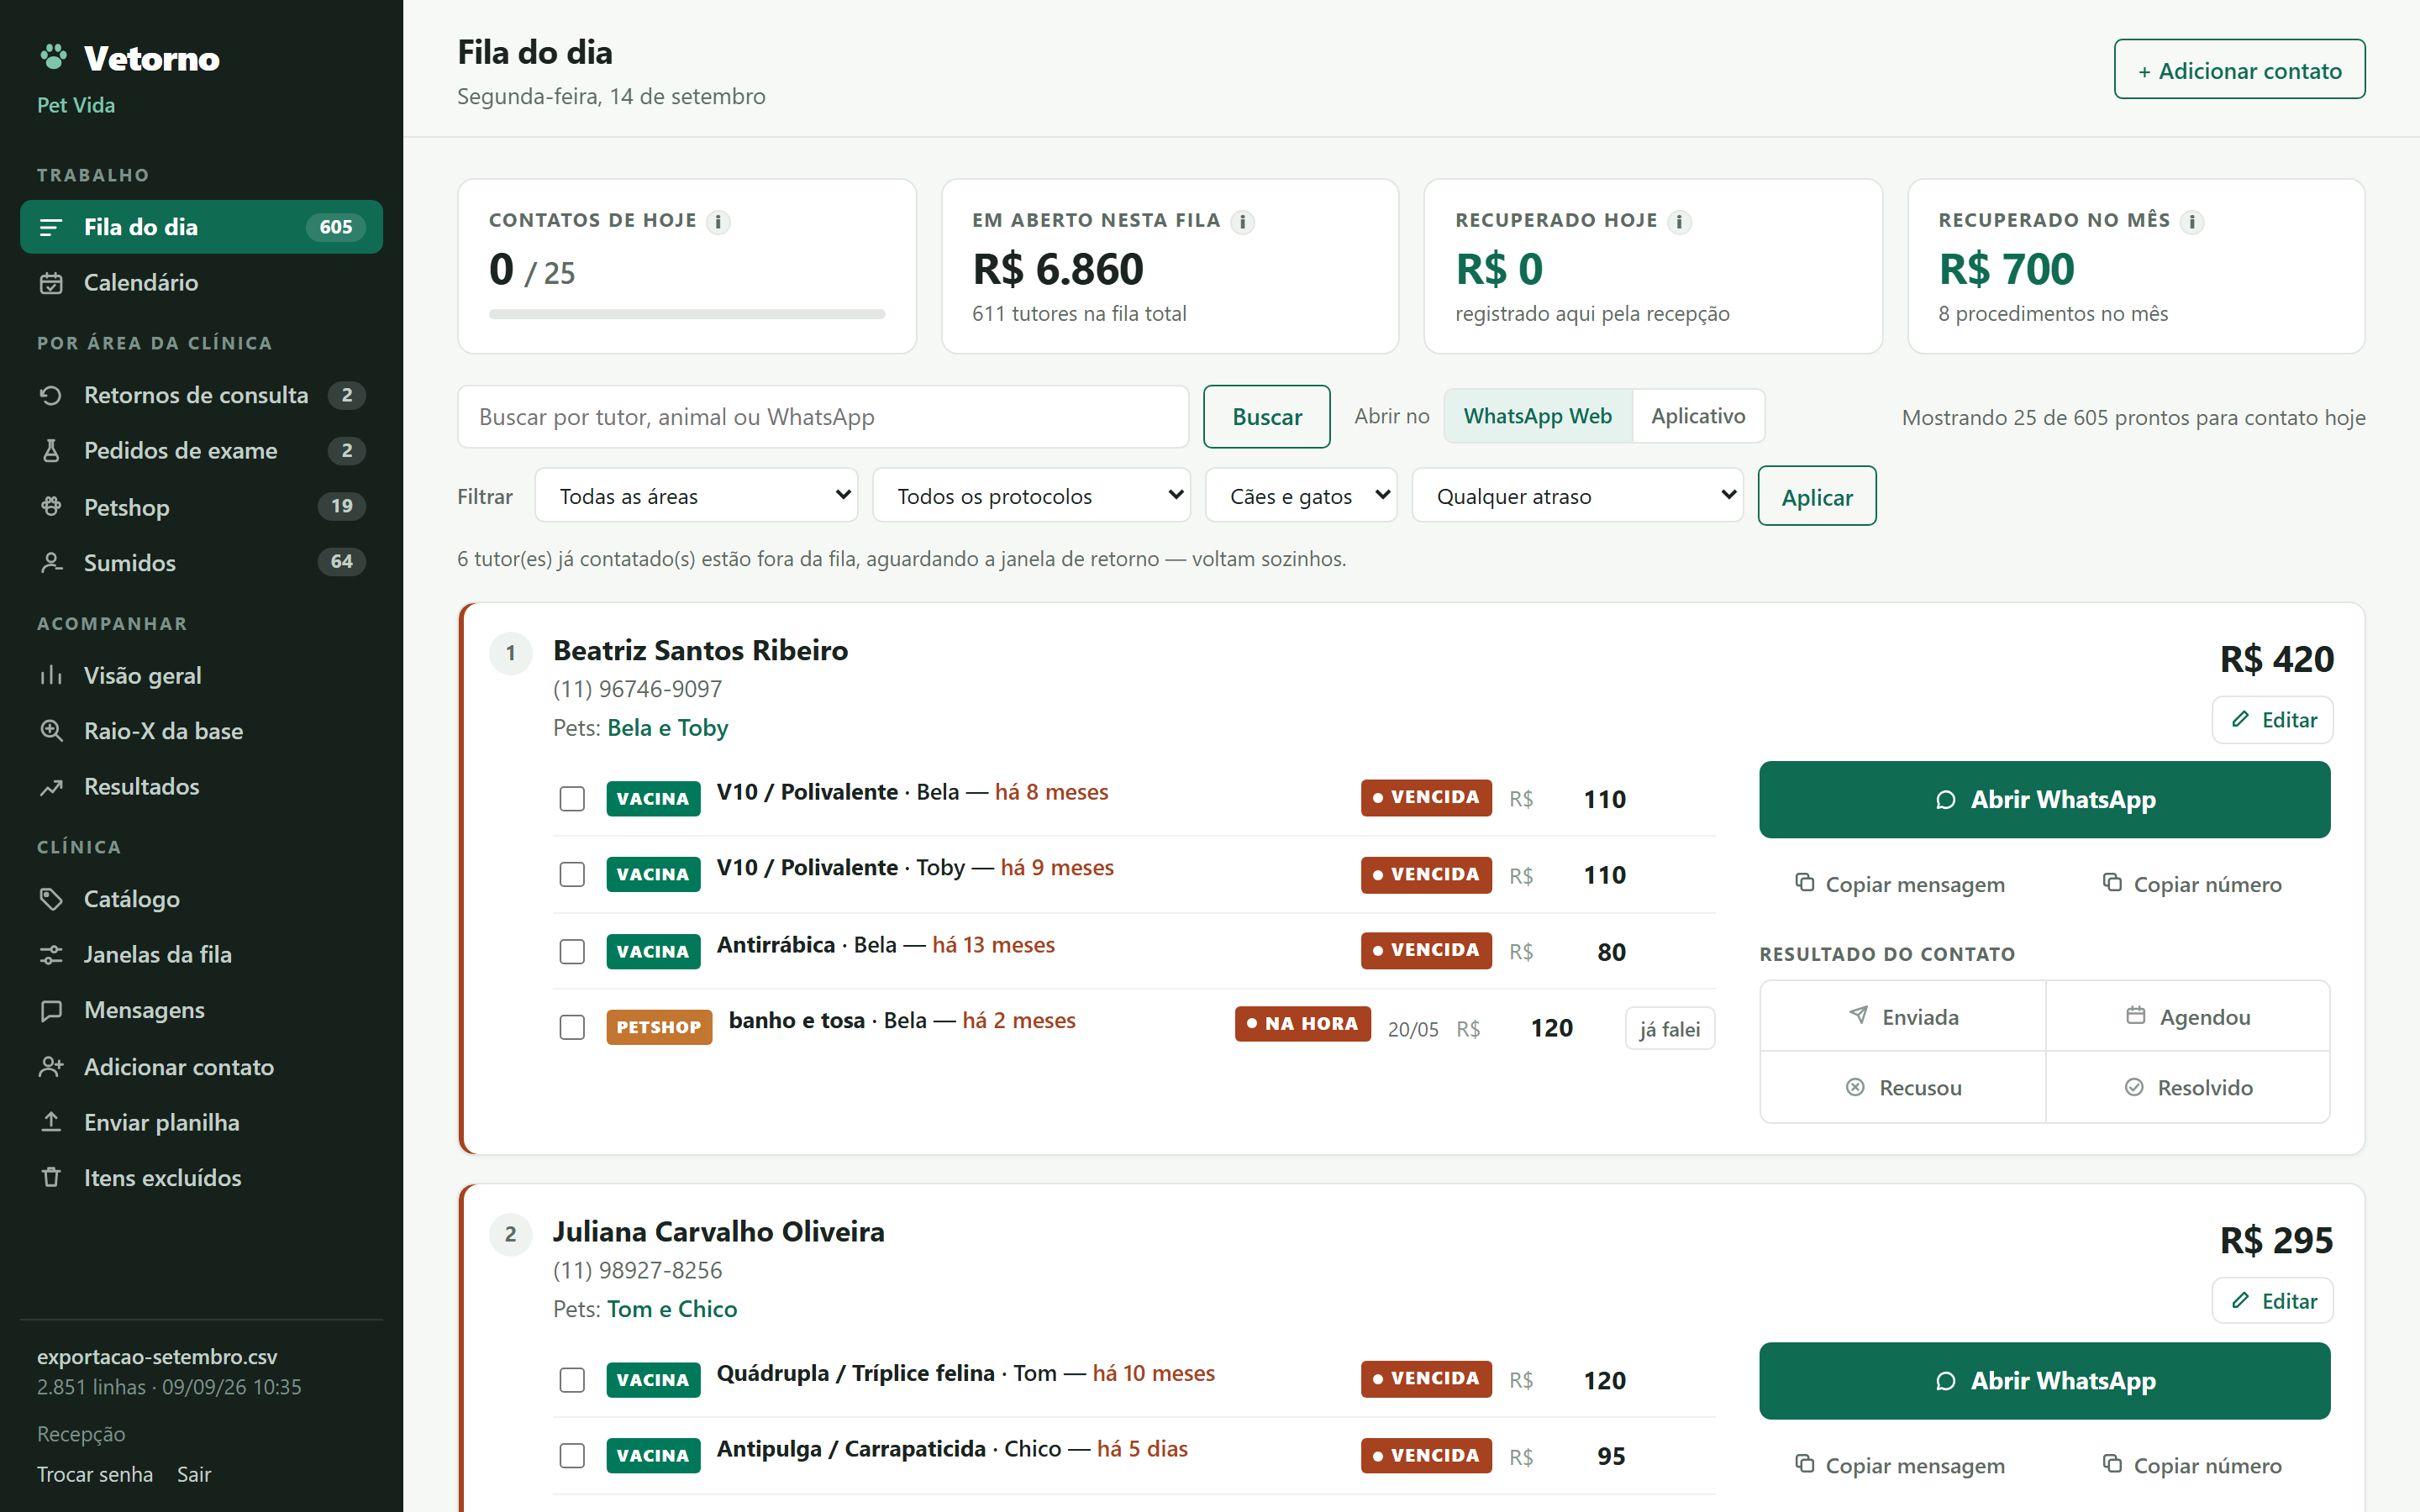Image resolution: width=2420 pixels, height=1512 pixels.
Task: Click the Itens excluídos trash icon
Action: pos(51,1178)
